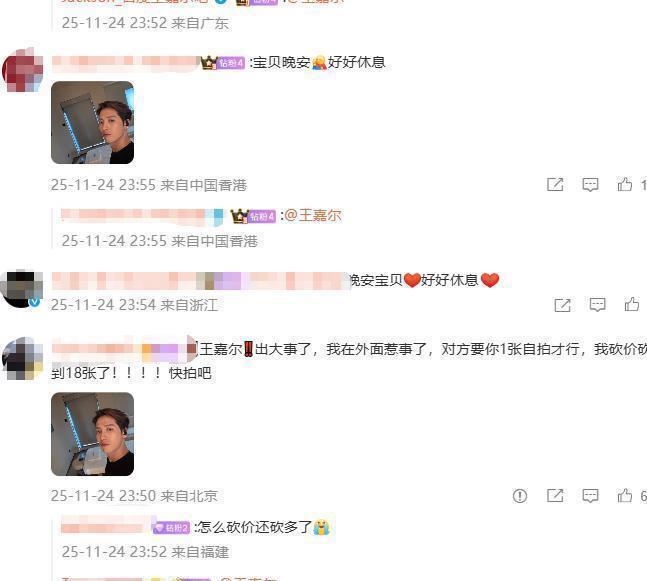Share the 晚安宝贝 comment from 浙江
This screenshot has height=581, width=647.
(x=562, y=305)
